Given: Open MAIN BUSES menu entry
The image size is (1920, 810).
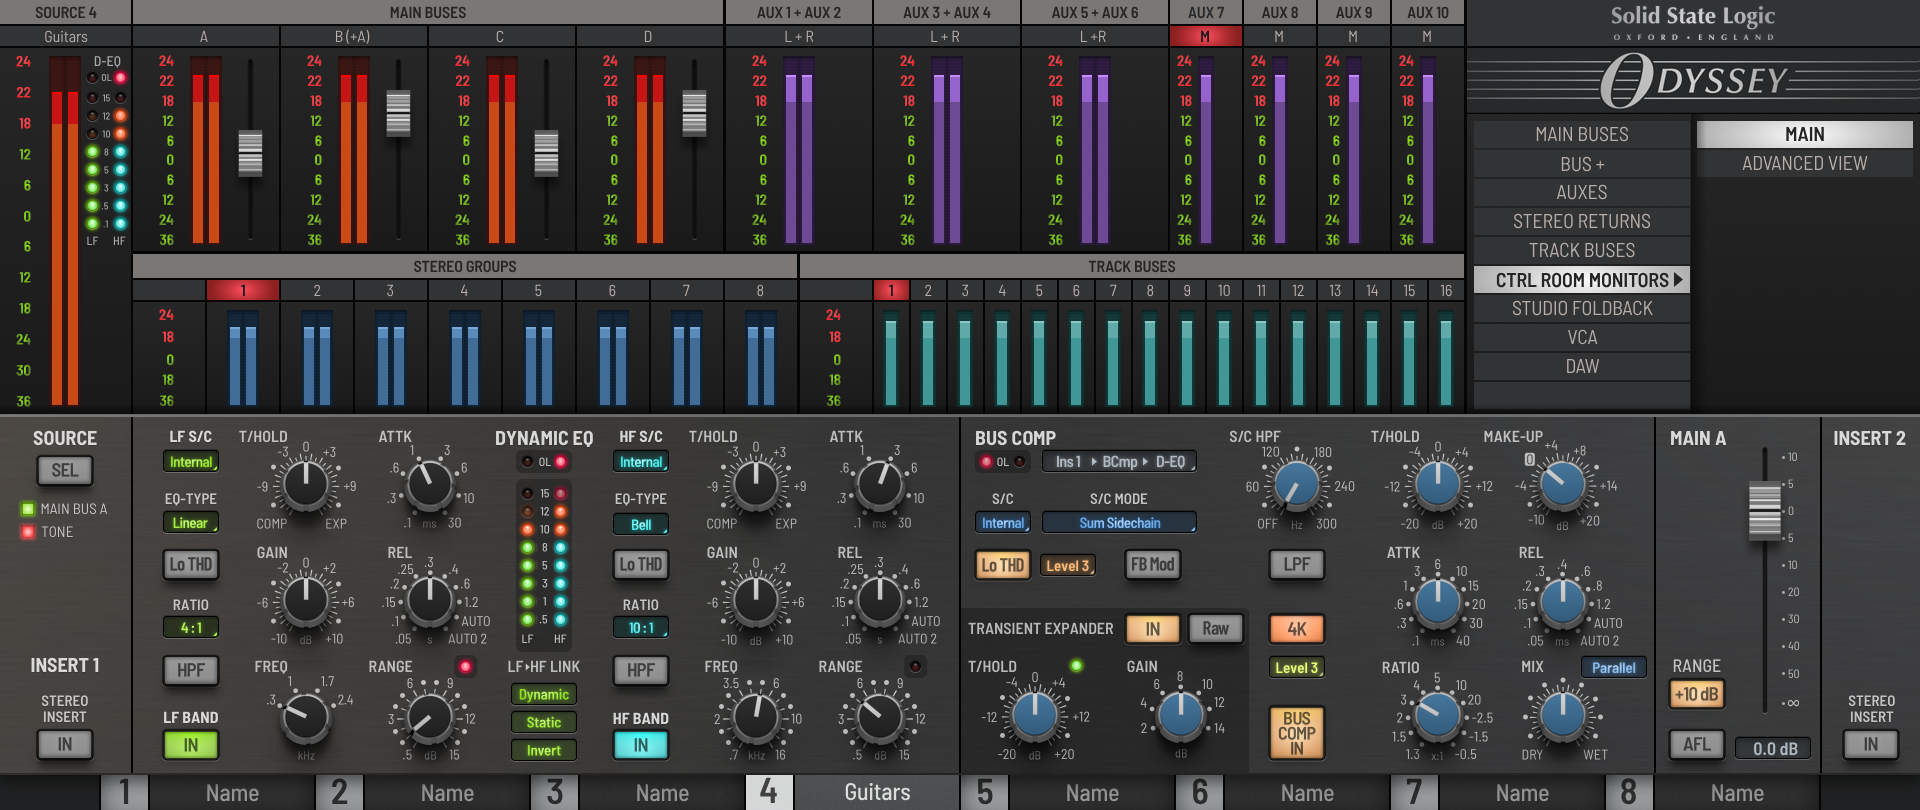Looking at the screenshot, I should tap(1582, 135).
